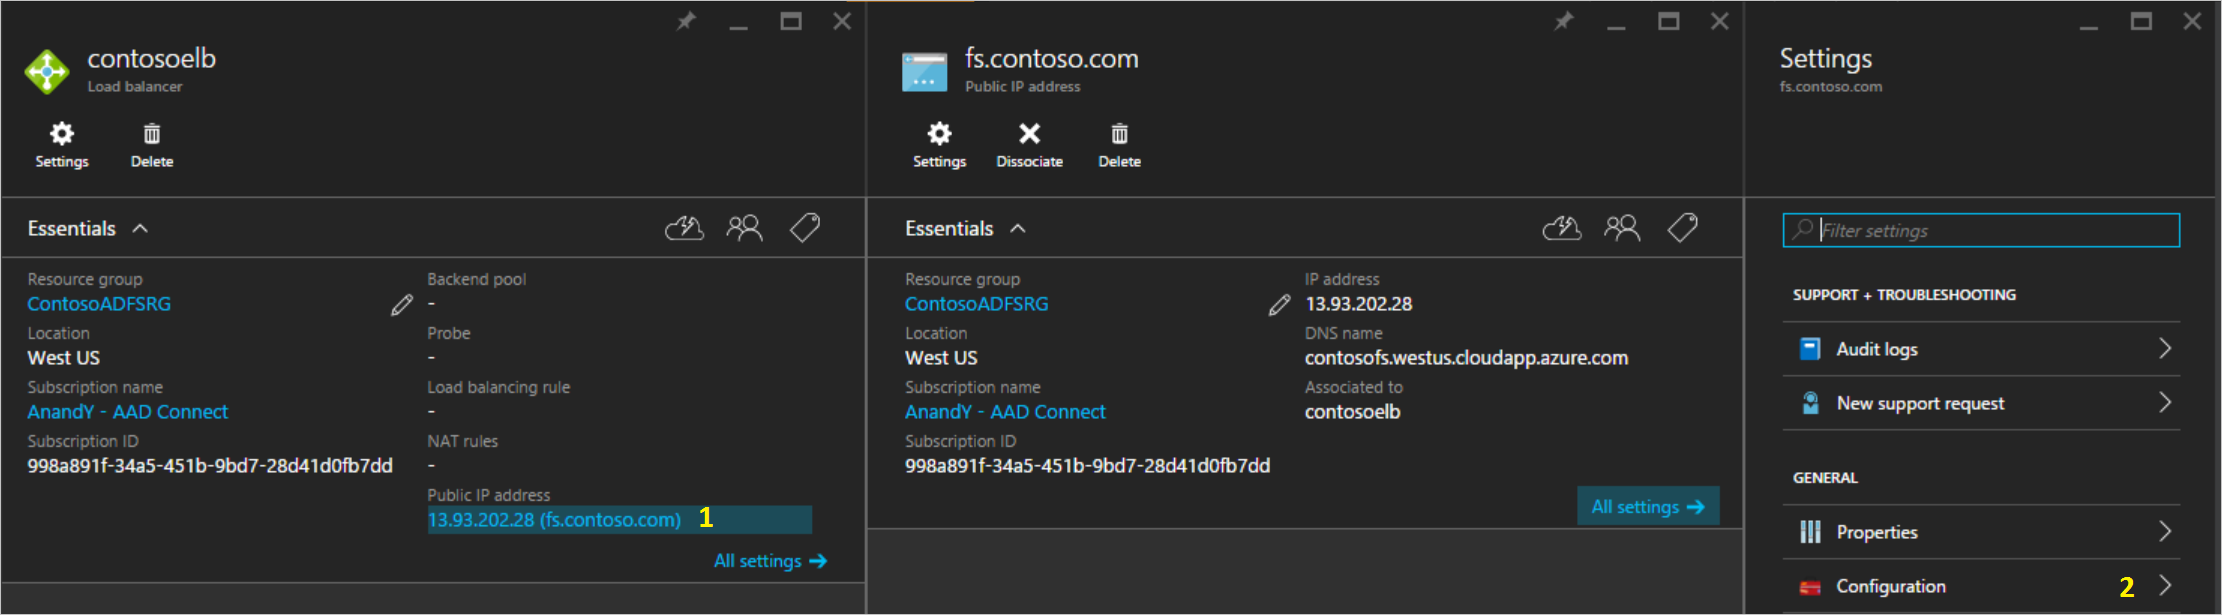Viewport: 2222px width, 615px height.
Task: Expand the Audit logs chevron
Action: [2165, 348]
